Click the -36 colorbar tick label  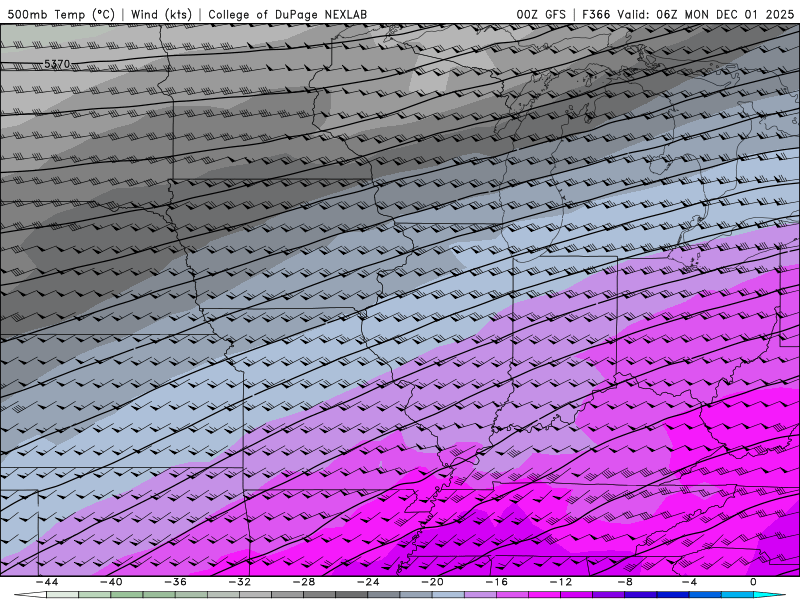click(x=175, y=582)
